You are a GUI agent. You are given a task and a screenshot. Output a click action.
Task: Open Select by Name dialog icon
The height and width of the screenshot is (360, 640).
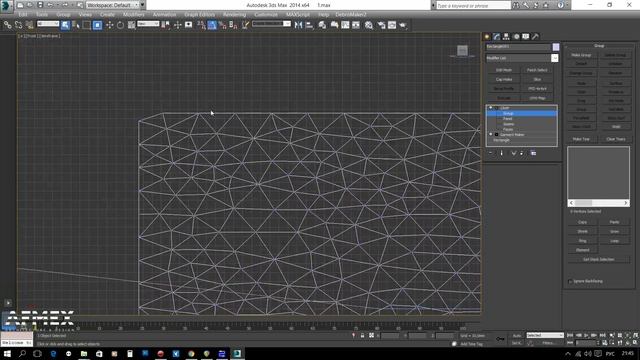(x=76, y=25)
